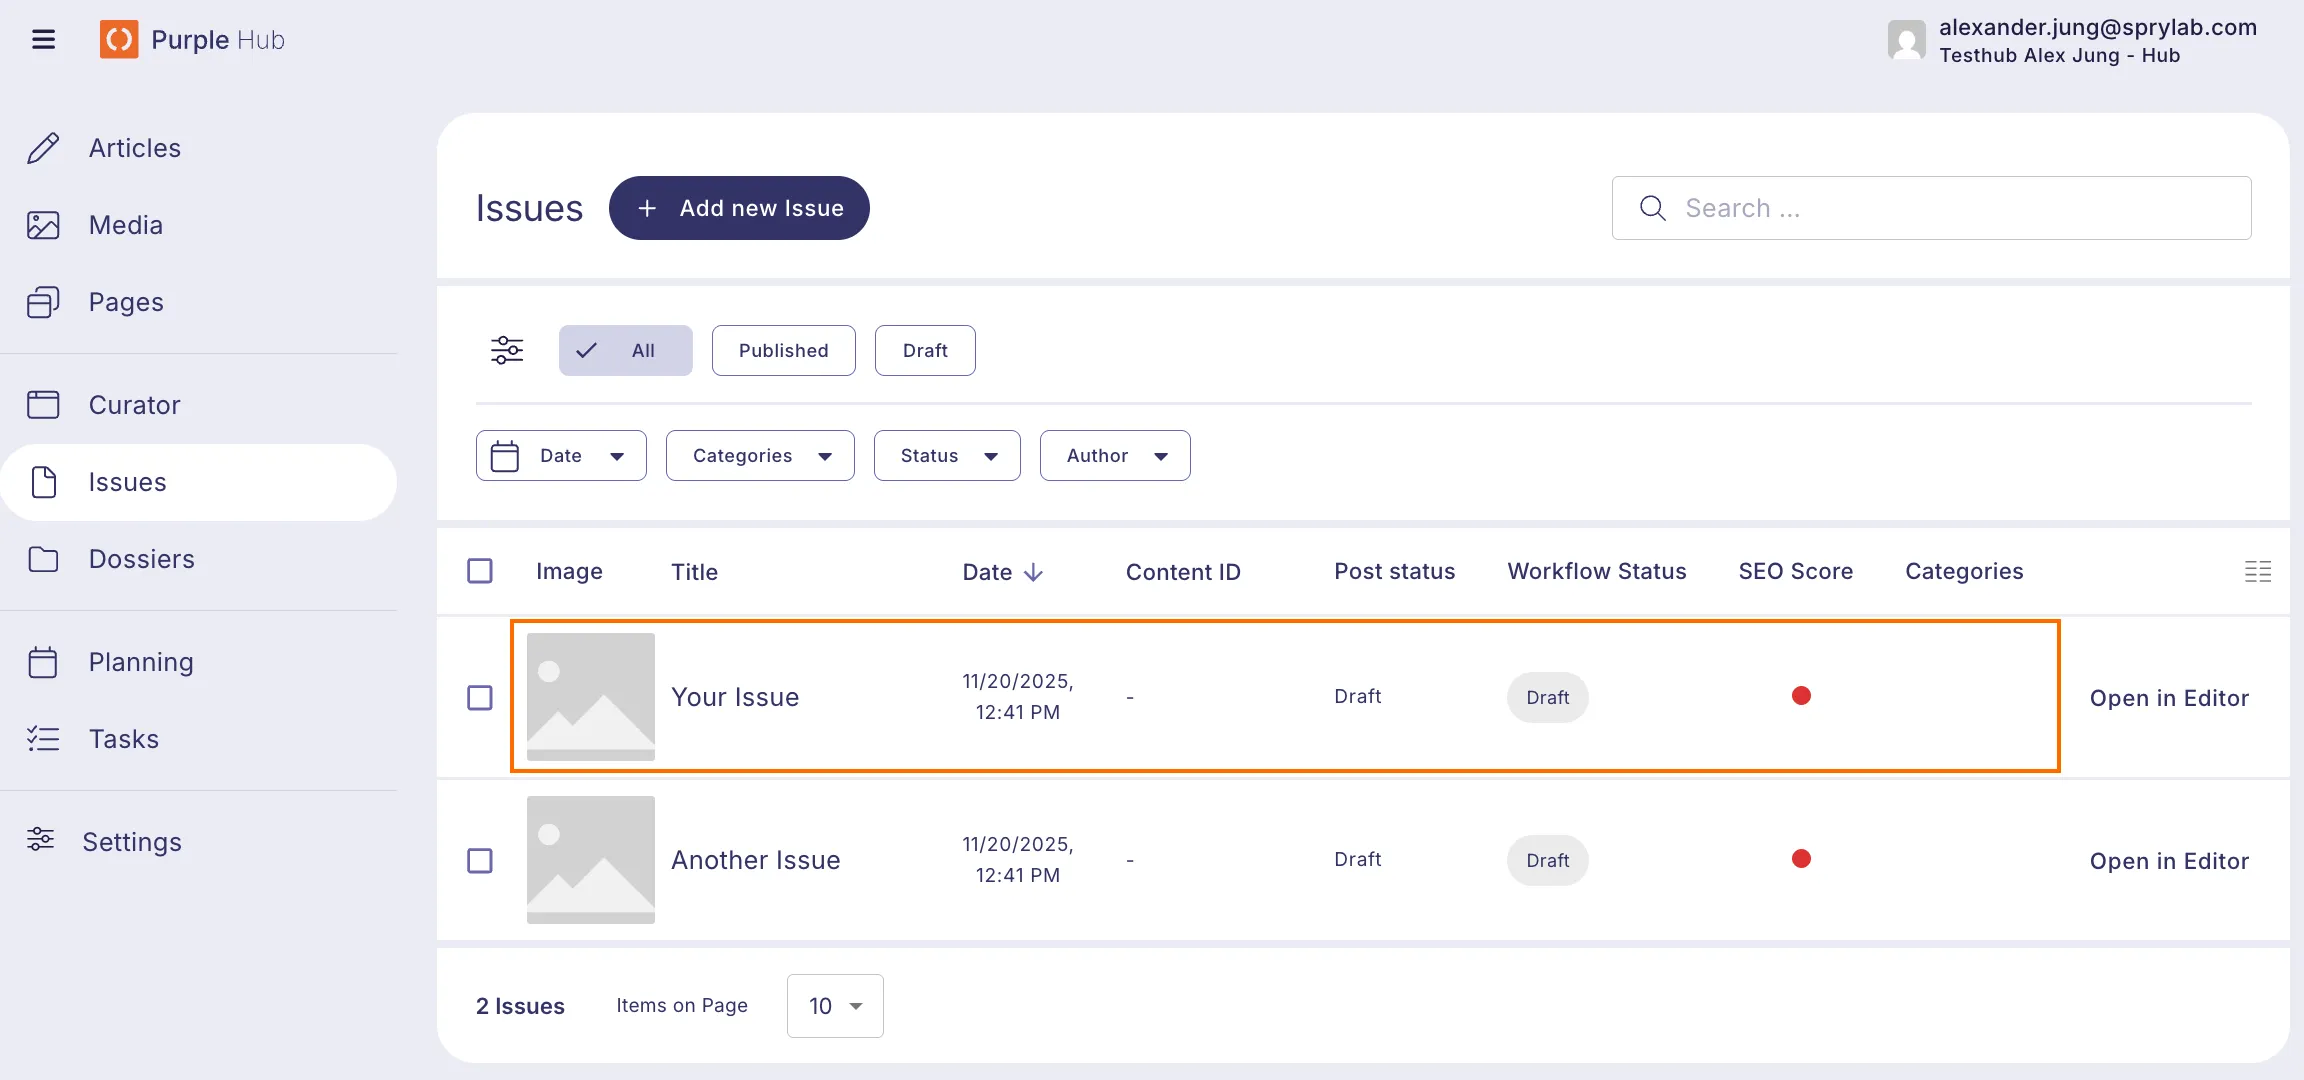Click the user avatar icon
This screenshot has height=1080, width=2304.
tap(1906, 40)
